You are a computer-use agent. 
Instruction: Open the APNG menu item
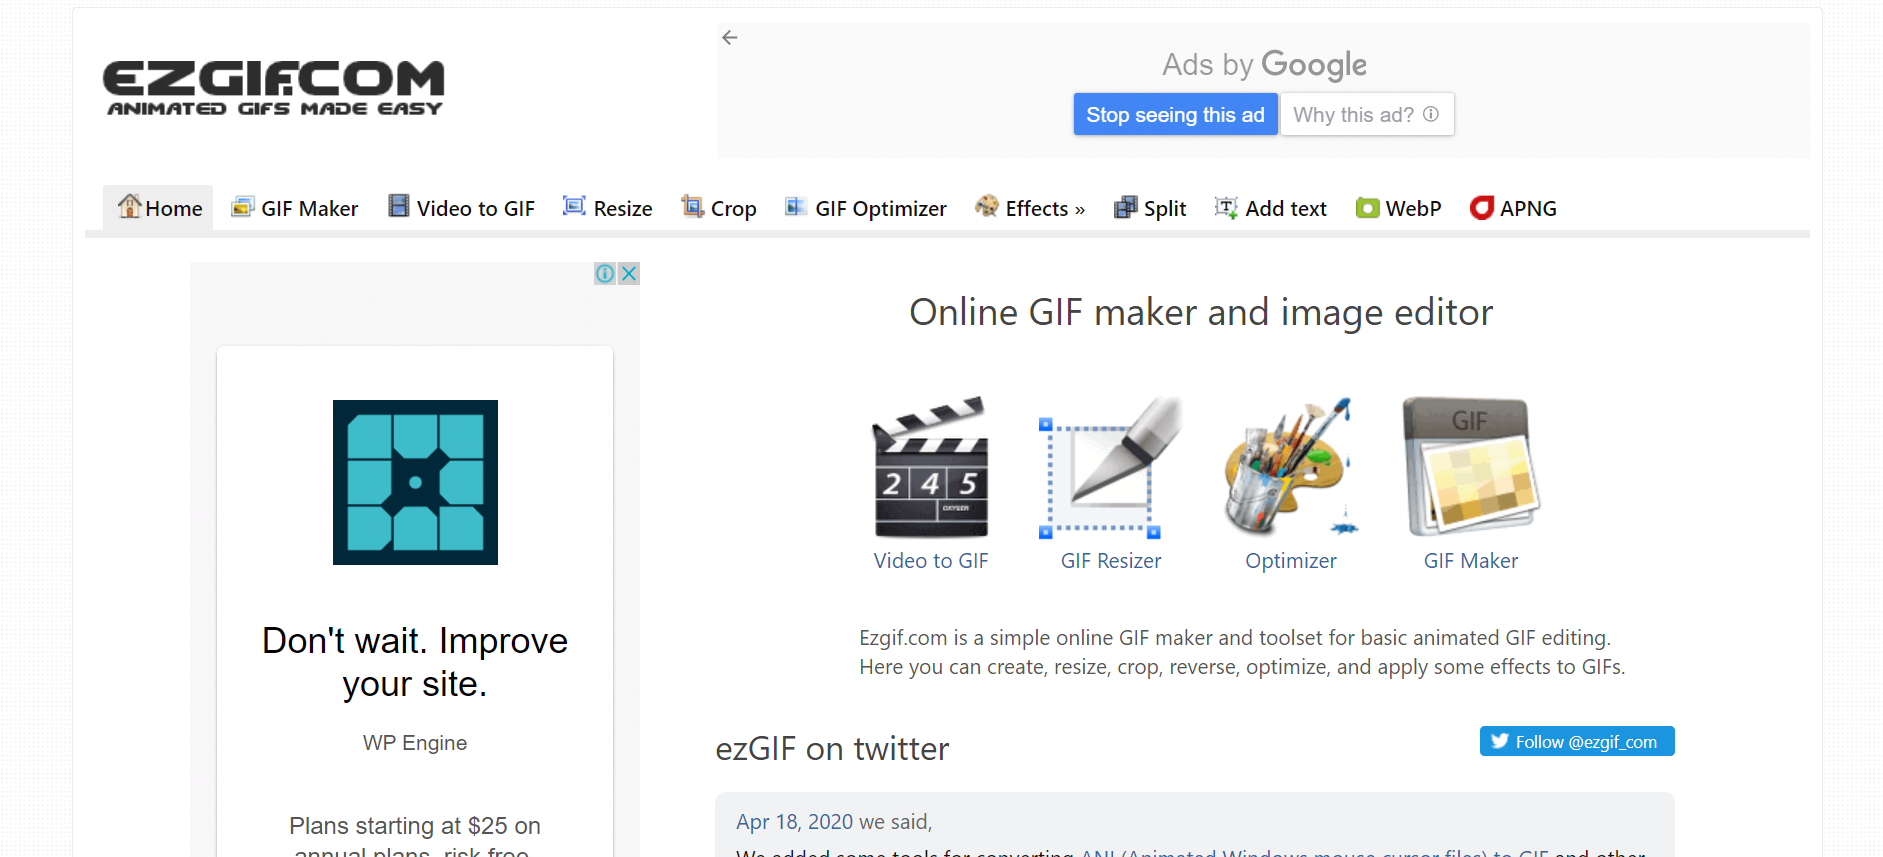click(x=1513, y=208)
